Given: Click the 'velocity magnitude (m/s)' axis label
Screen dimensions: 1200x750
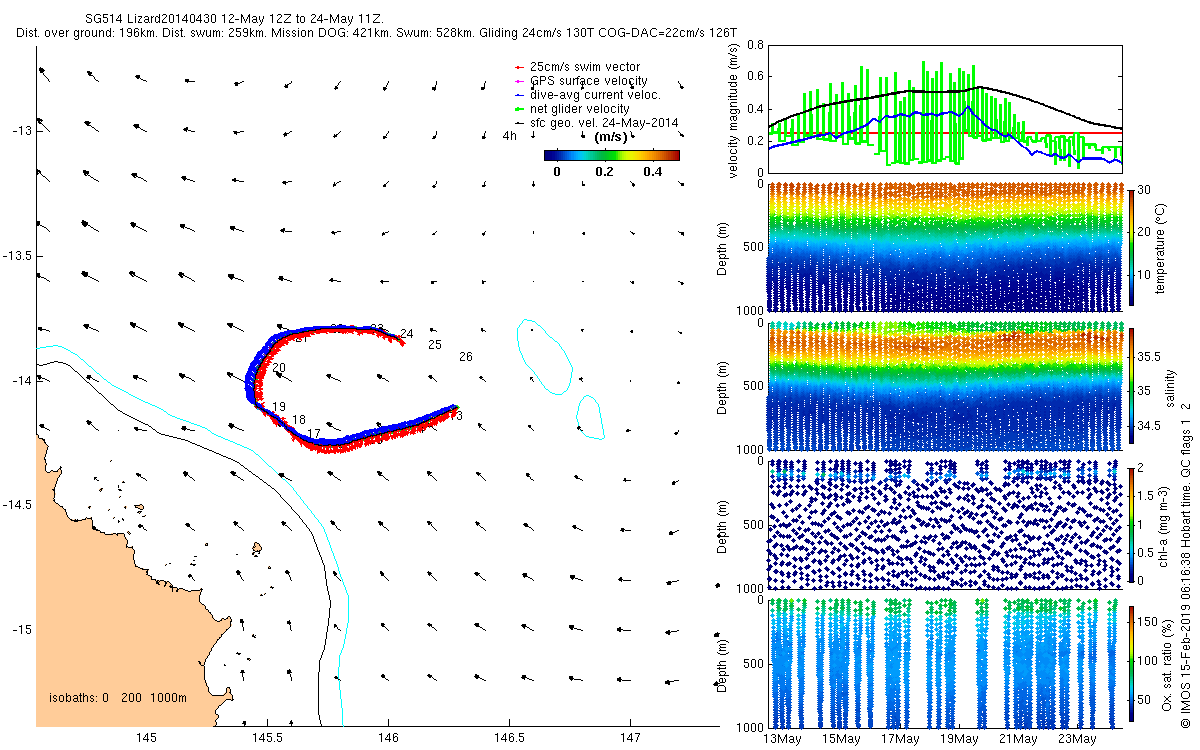Looking at the screenshot, I should [734, 113].
